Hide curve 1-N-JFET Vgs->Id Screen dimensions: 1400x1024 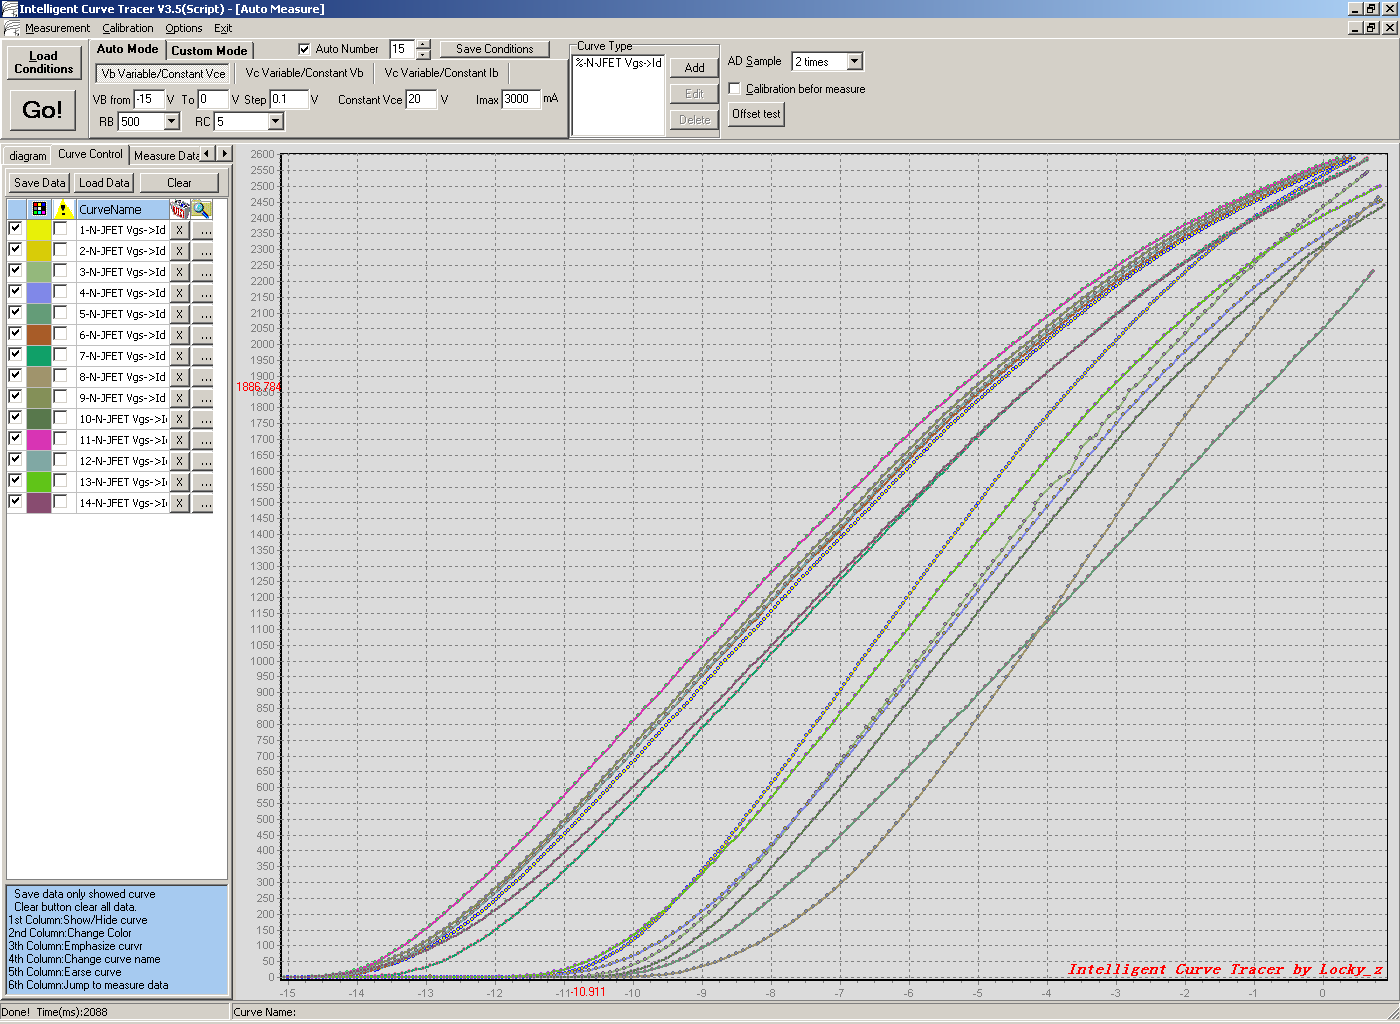[x=15, y=229]
